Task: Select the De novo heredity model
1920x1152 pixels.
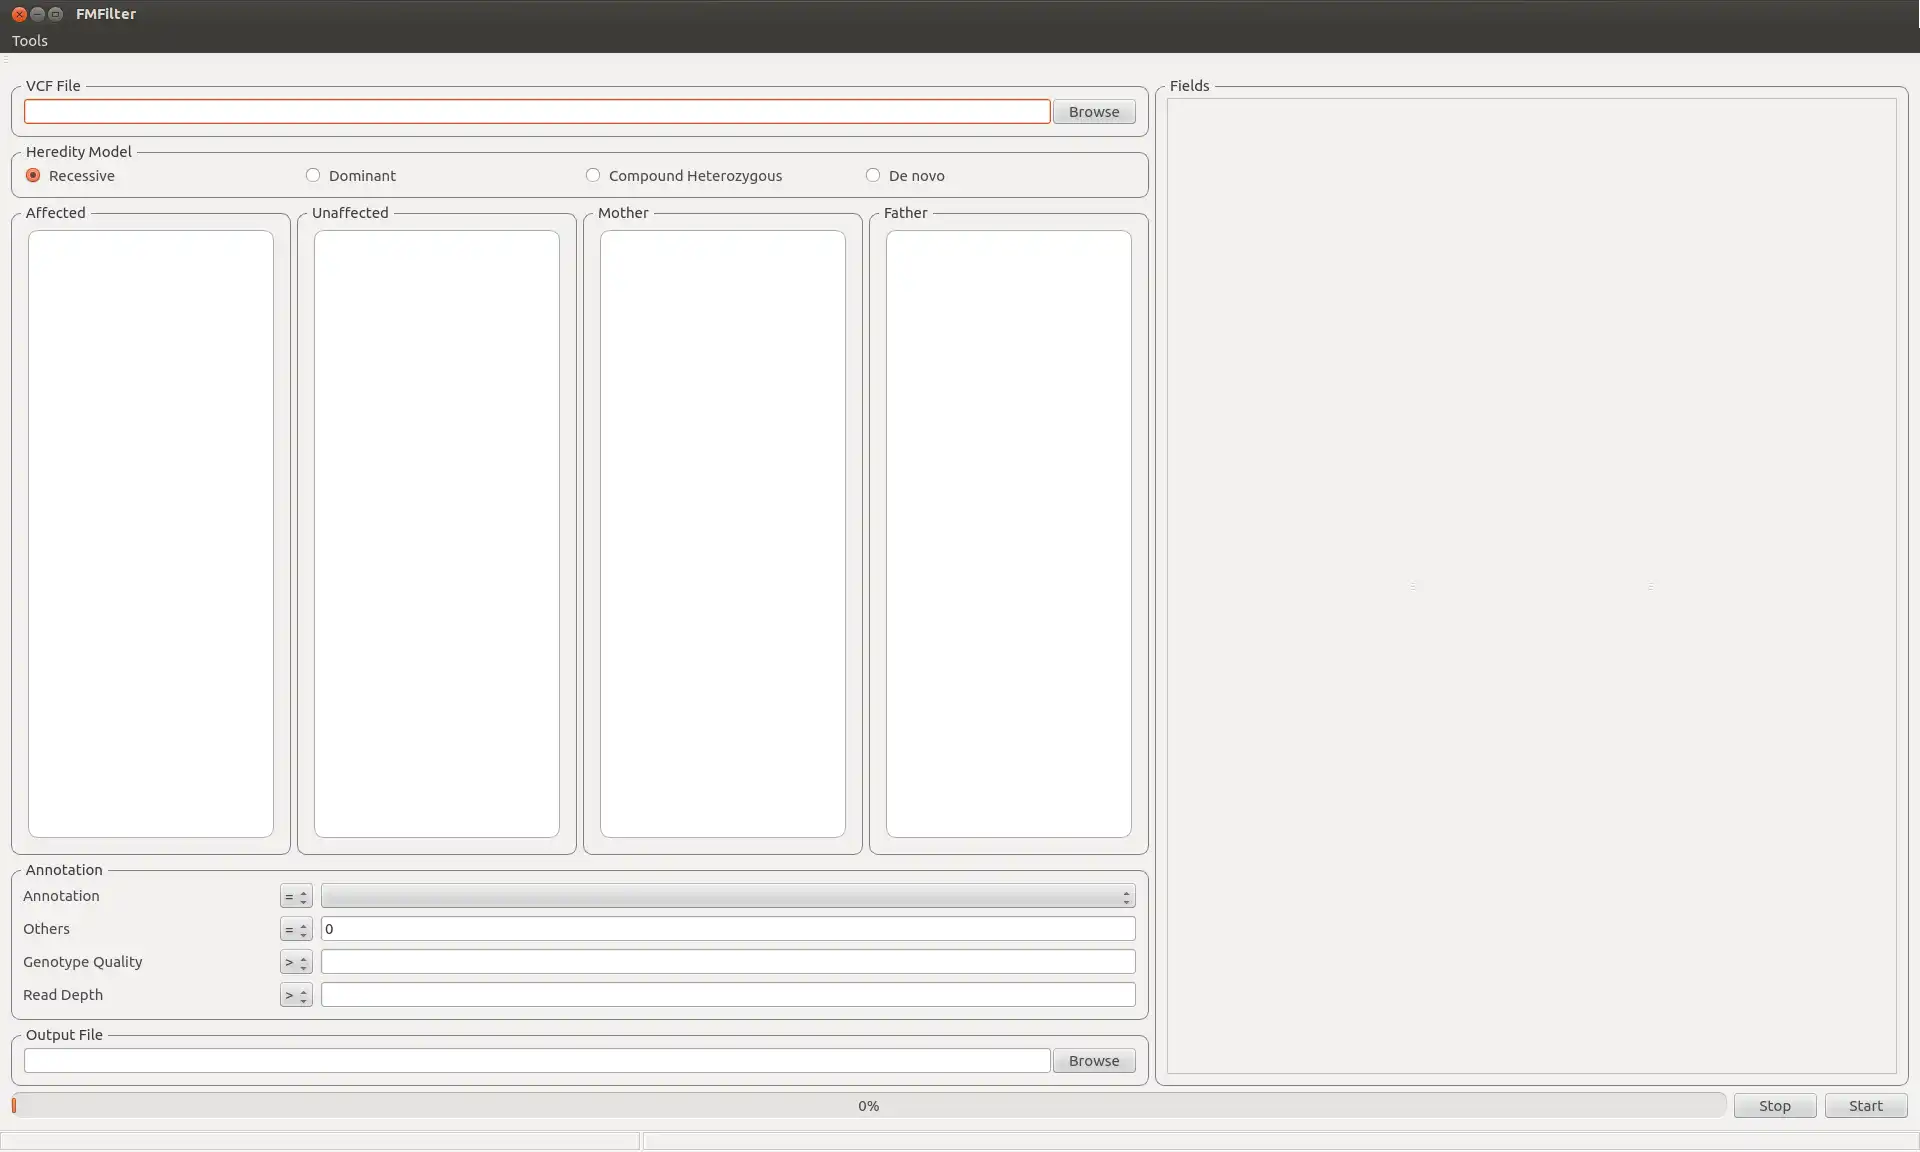Action: pos(872,174)
